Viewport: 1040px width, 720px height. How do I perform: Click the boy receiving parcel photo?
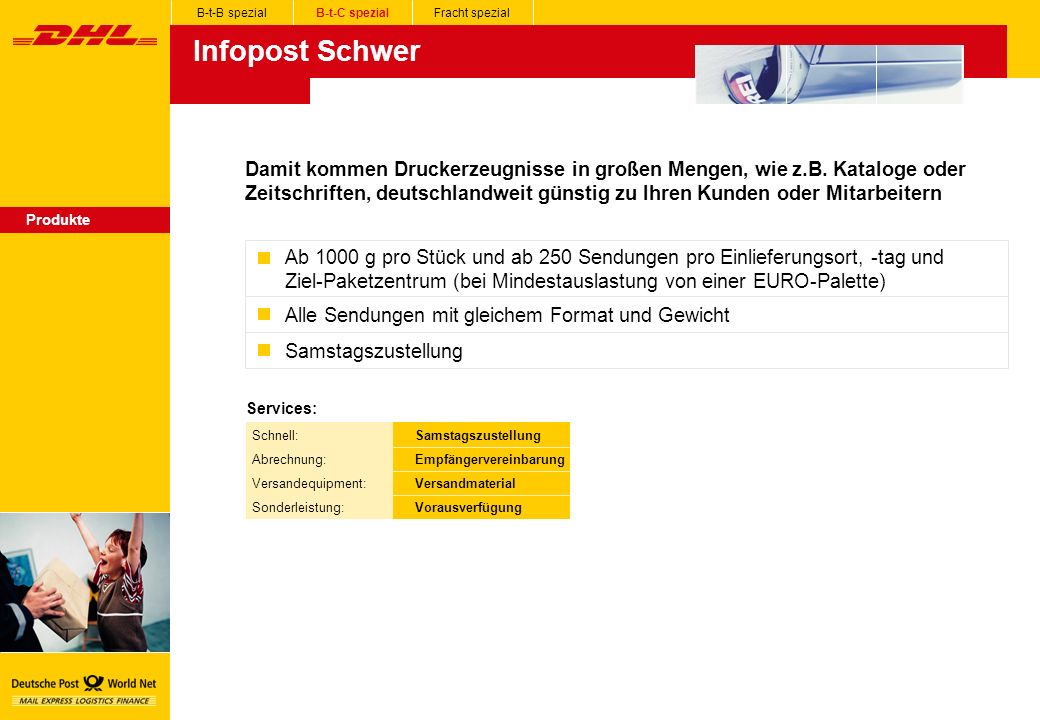[85, 582]
